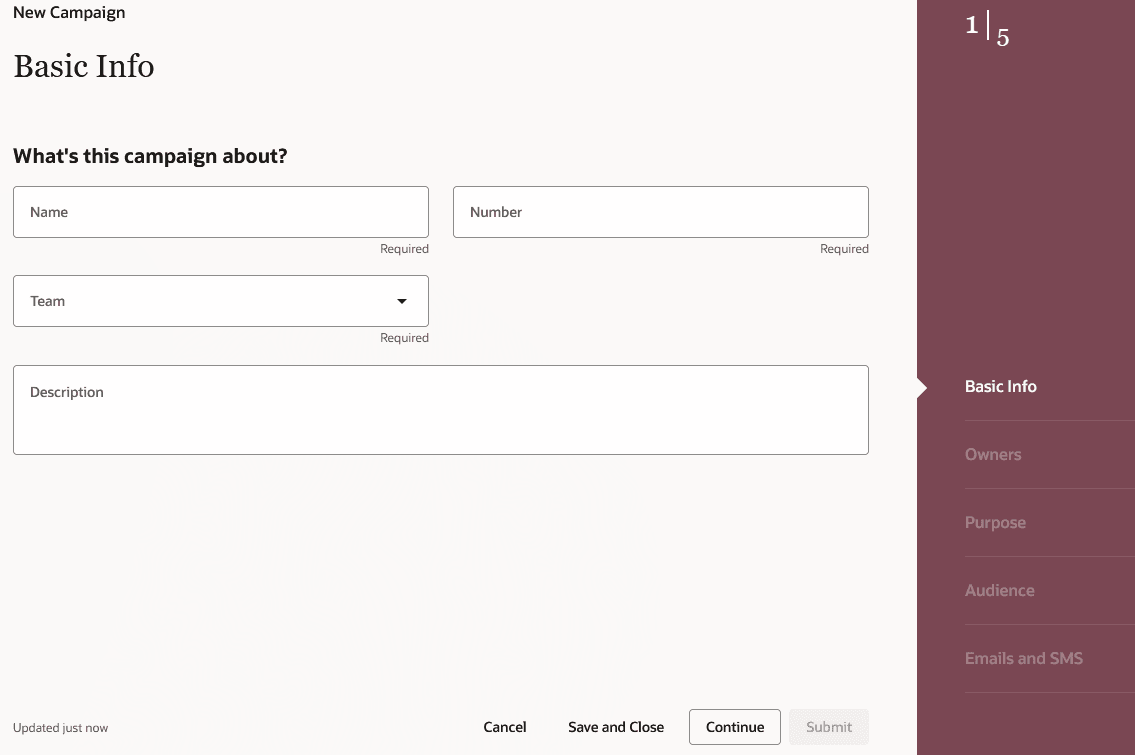Click the disabled Submit button

point(828,727)
